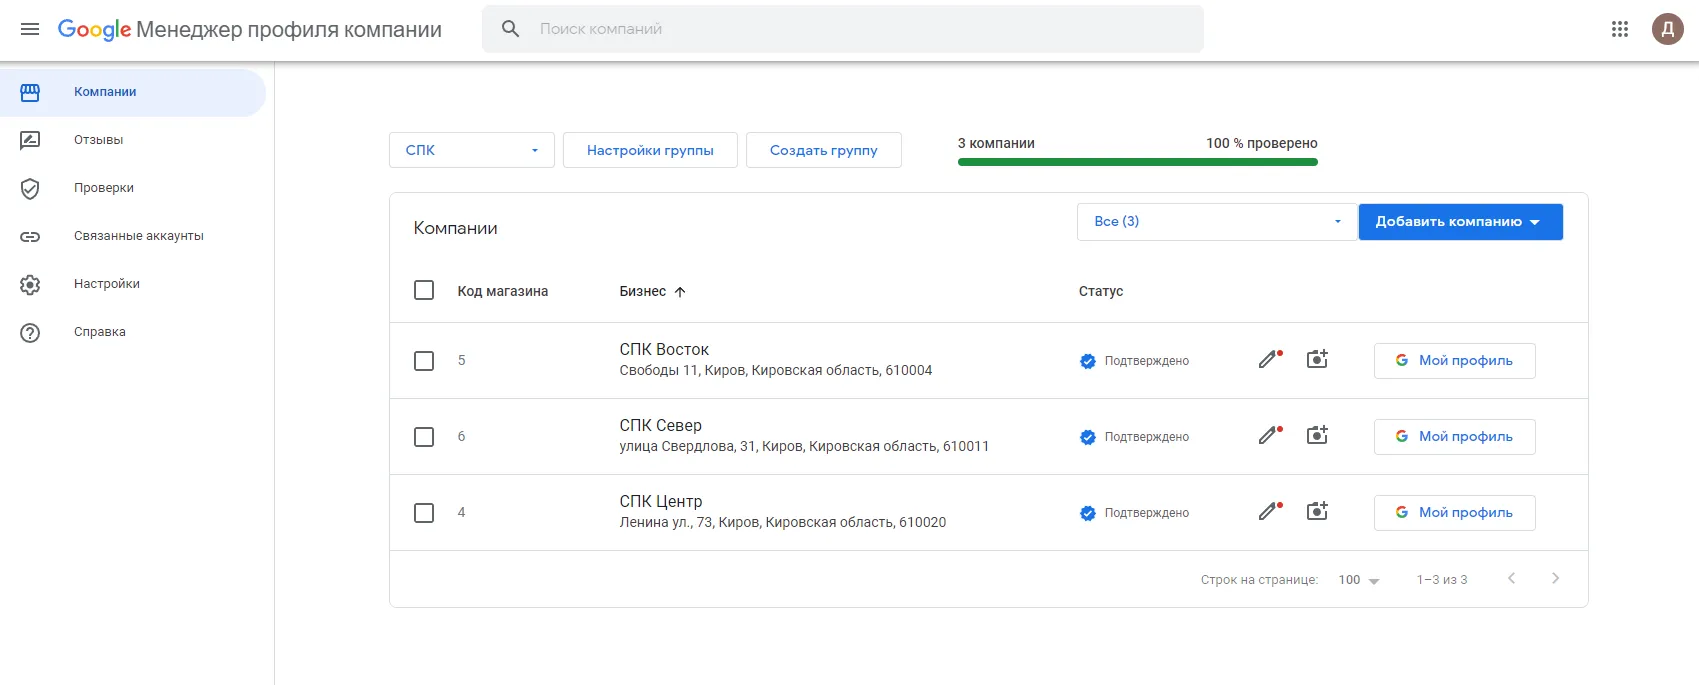
Task: Click the search magnifier icon
Action: (x=510, y=29)
